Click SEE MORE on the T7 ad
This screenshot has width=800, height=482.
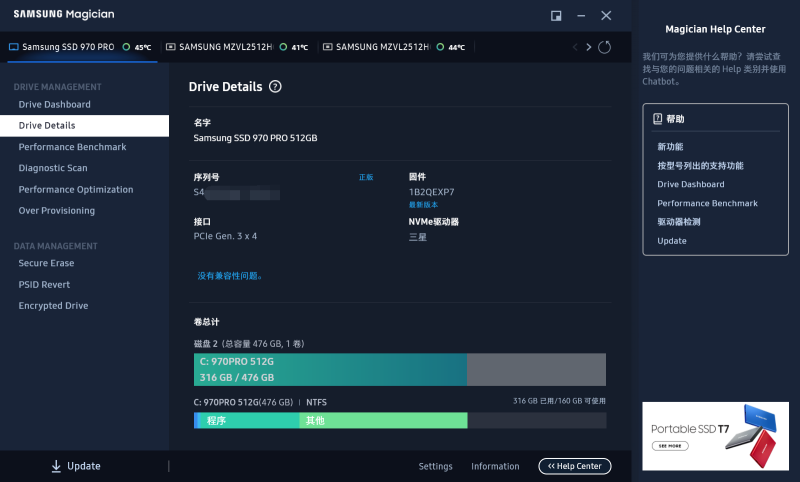click(670, 446)
